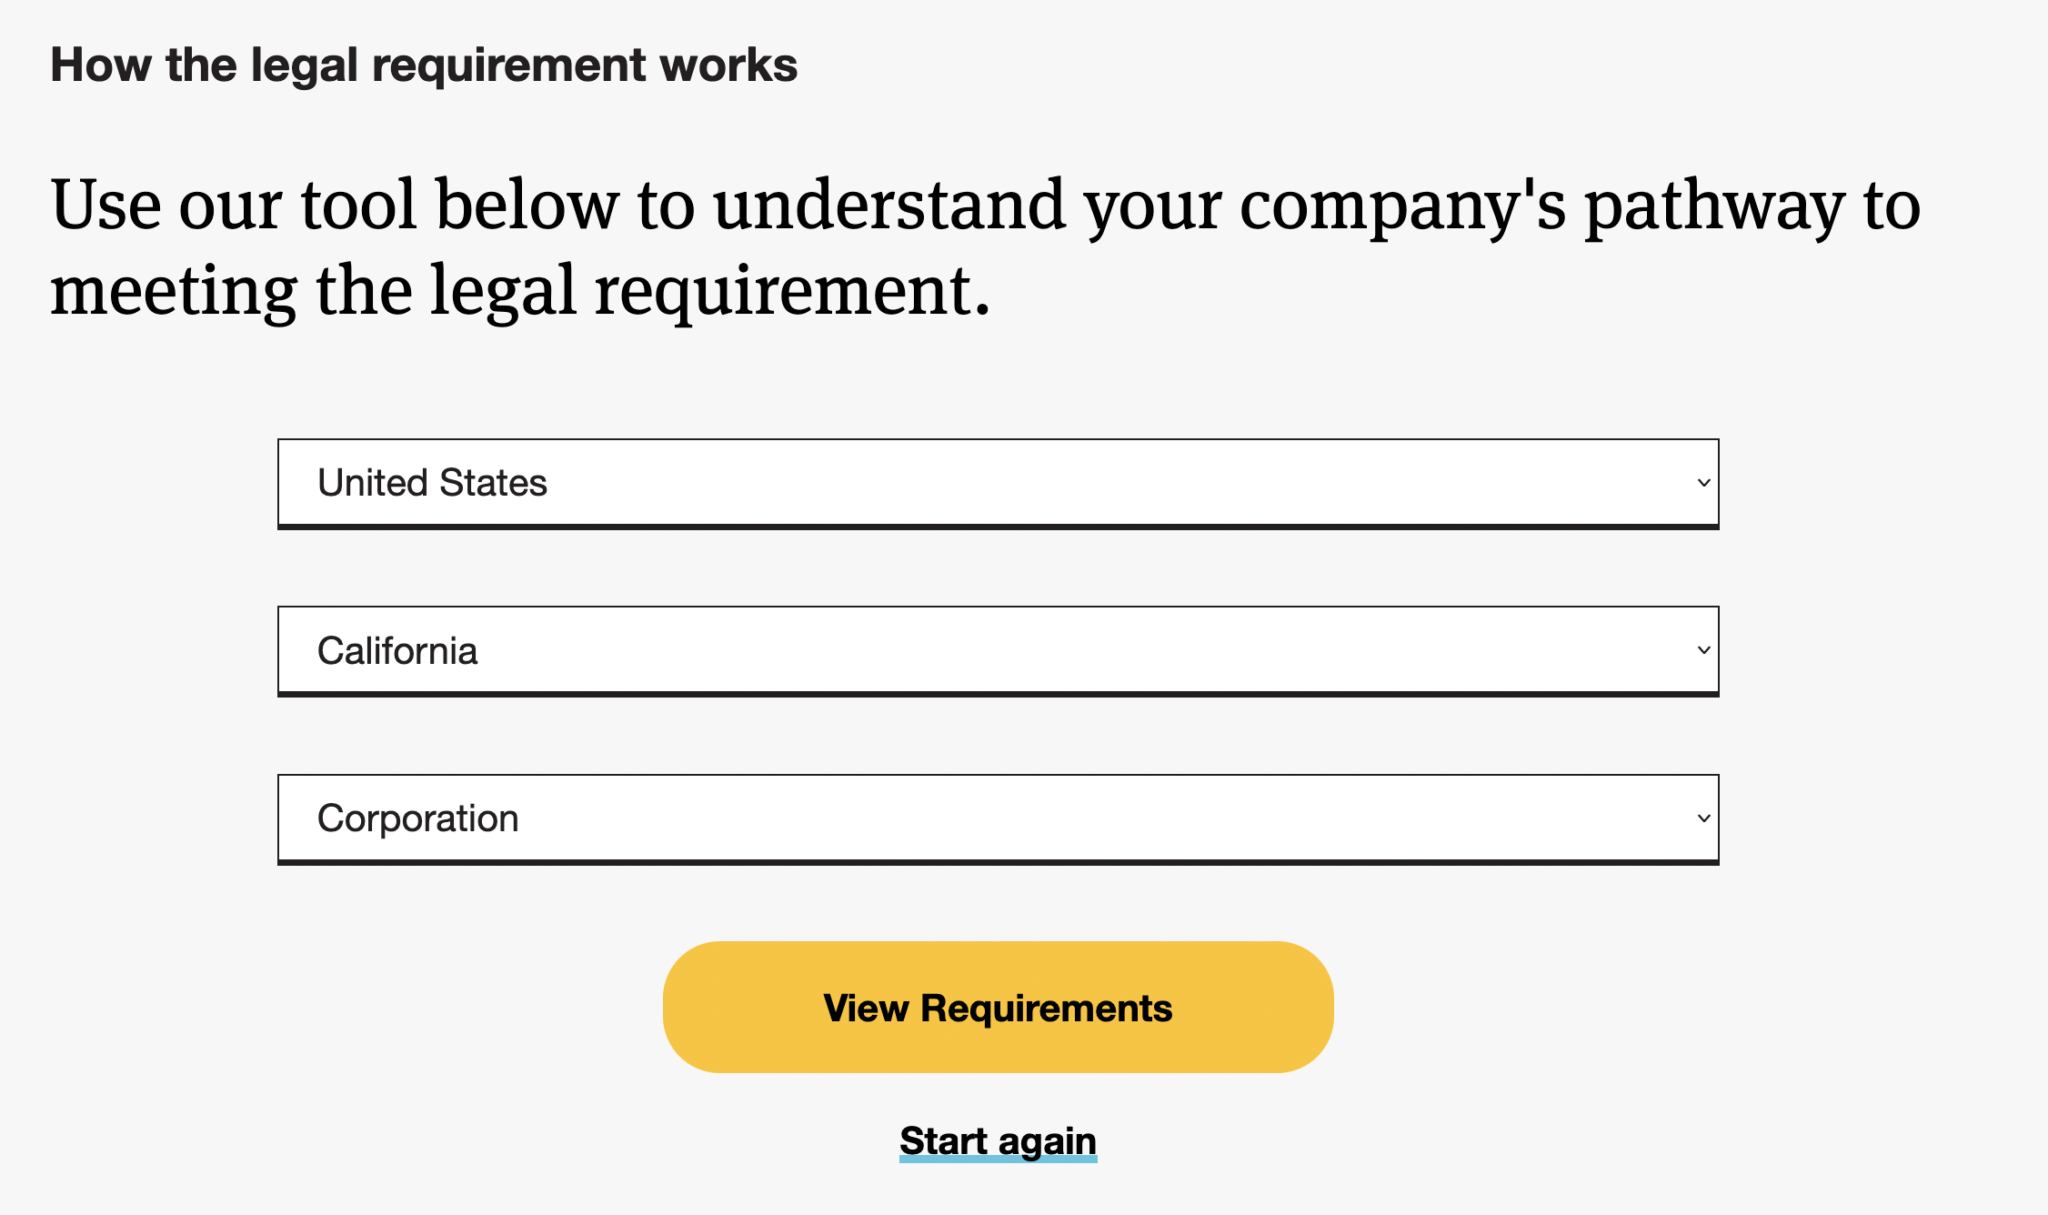Select Start again to reset the form
This screenshot has width=2048, height=1215.
998,1140
